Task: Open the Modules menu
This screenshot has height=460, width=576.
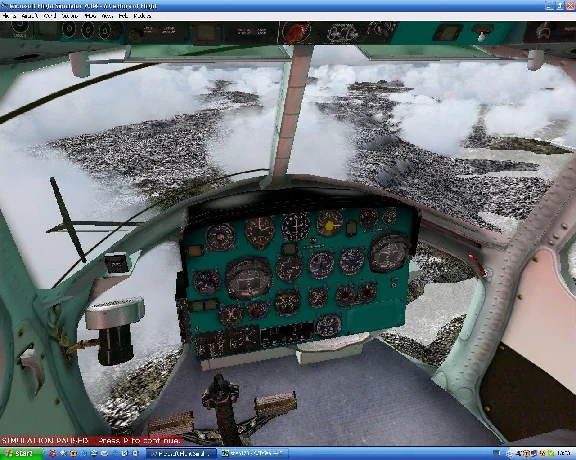Action: tap(142, 16)
